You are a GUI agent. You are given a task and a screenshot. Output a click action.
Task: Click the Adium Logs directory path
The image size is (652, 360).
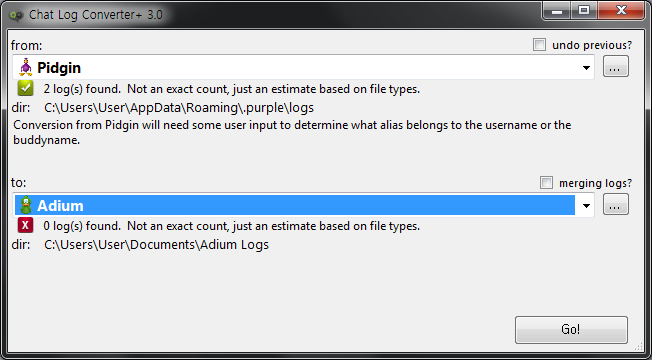point(156,244)
